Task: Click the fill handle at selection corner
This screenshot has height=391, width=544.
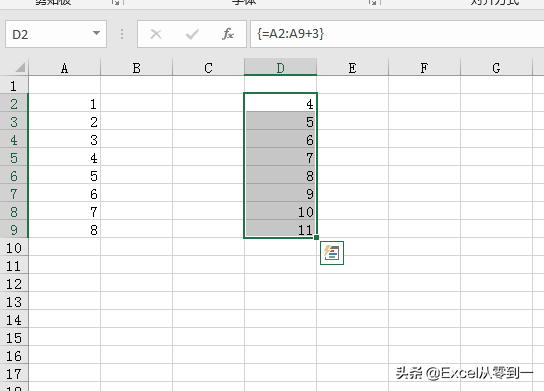Action: [x=316, y=238]
